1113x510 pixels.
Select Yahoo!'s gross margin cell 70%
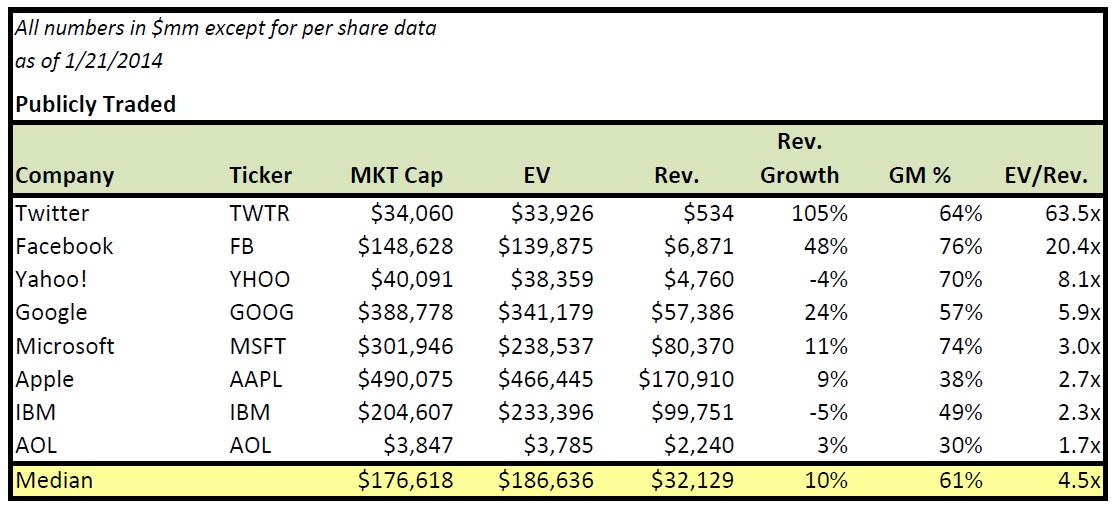[963, 280]
